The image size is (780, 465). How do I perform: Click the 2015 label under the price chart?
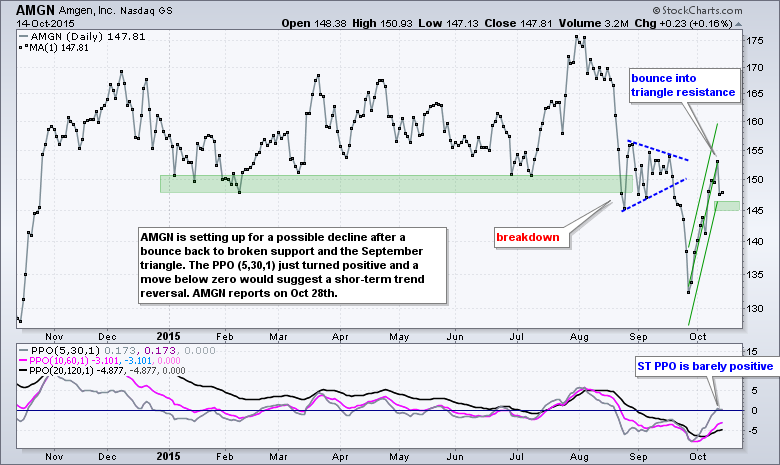pos(168,336)
